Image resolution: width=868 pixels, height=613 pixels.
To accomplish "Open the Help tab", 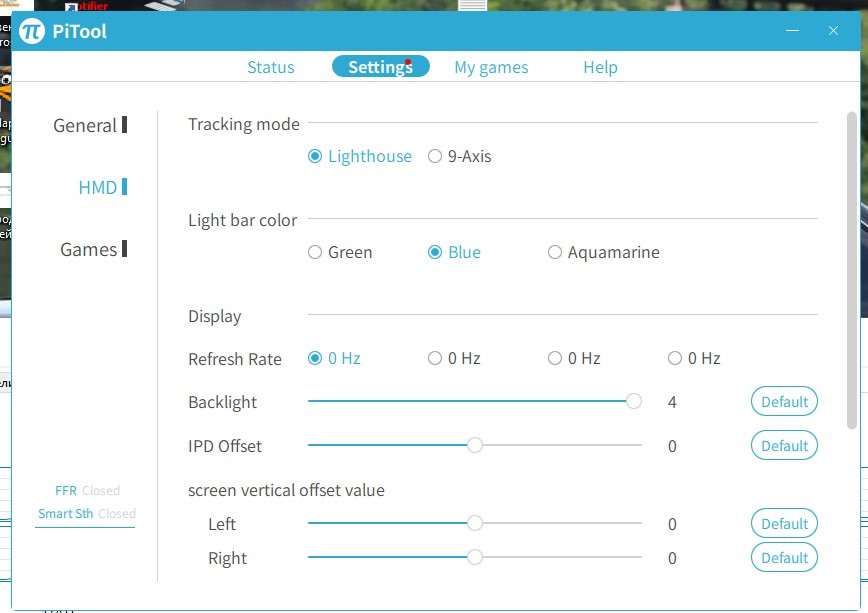I will click(600, 67).
